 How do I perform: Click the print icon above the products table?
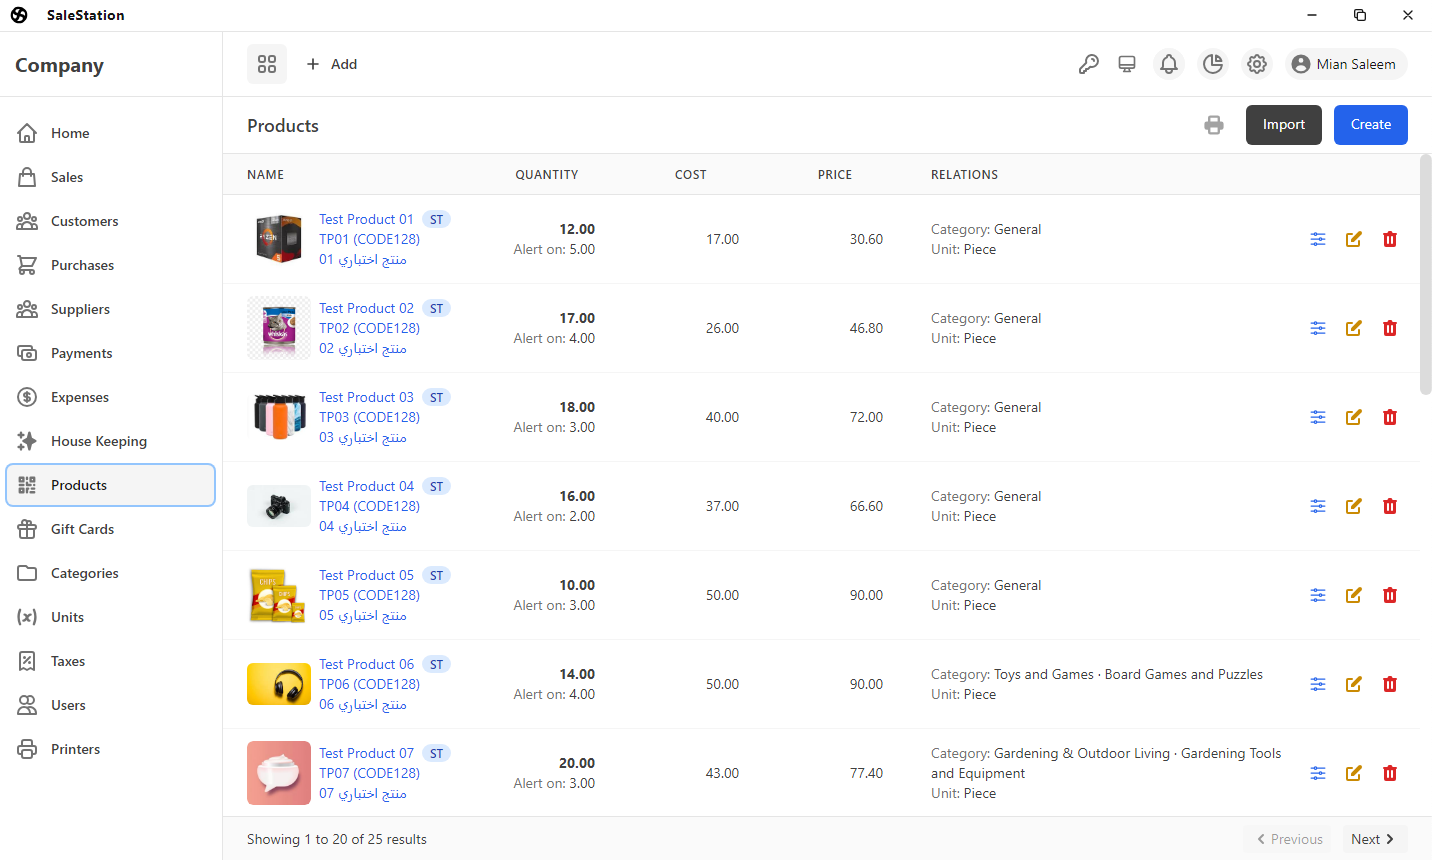[x=1214, y=125]
